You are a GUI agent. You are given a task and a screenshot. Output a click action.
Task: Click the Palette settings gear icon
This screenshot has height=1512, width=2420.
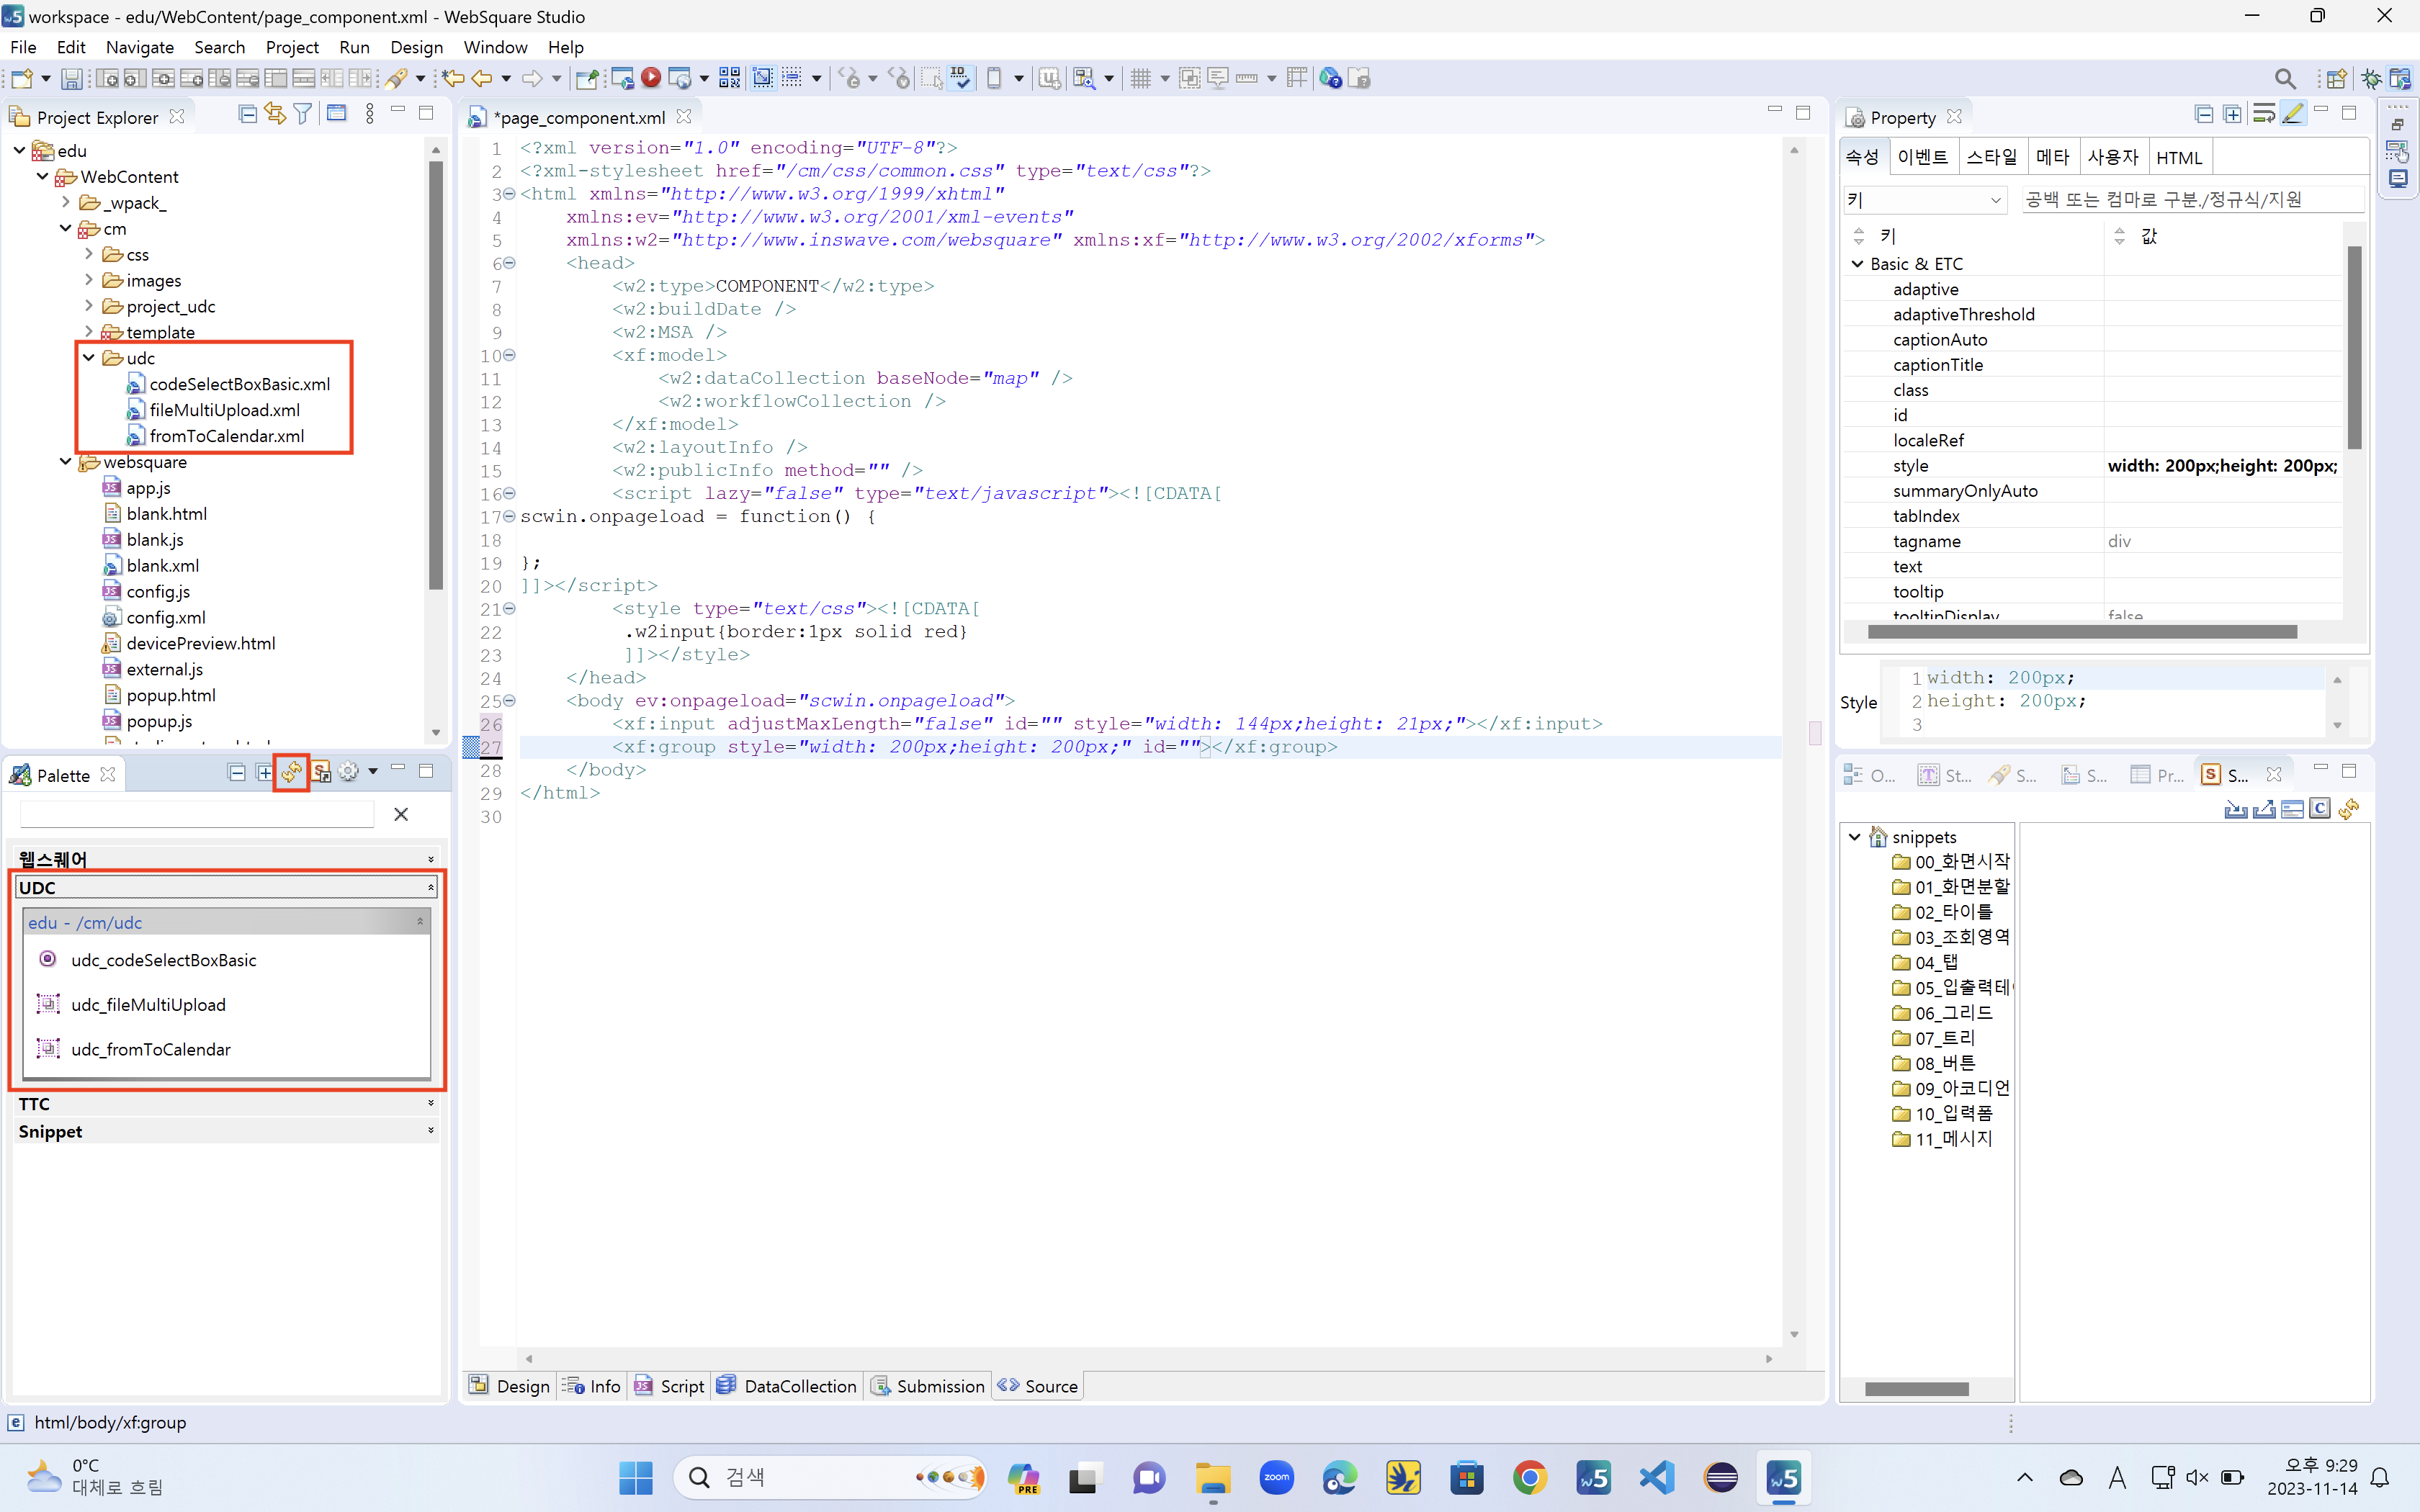[348, 772]
